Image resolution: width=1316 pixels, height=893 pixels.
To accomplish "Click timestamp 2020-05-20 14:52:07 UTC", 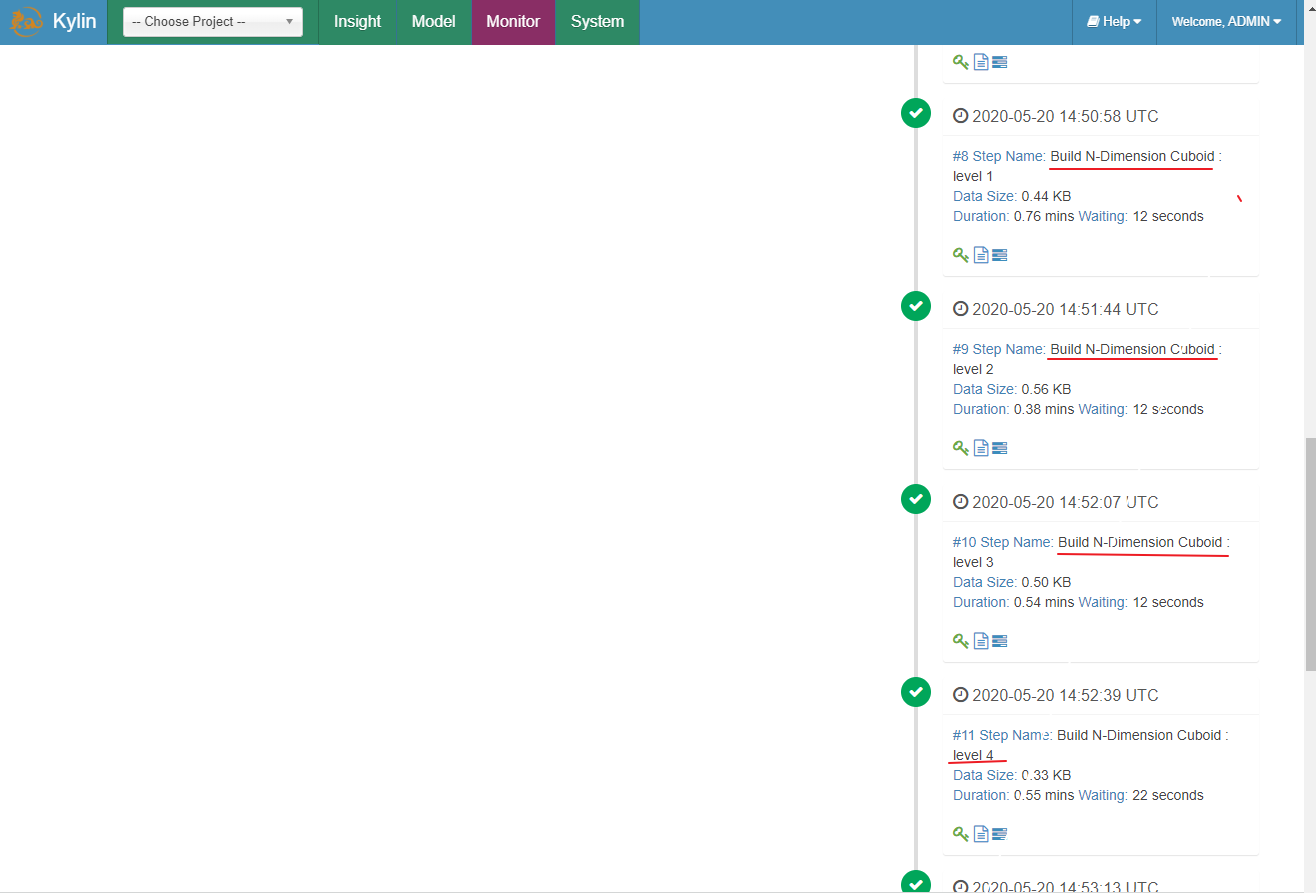I will coord(1065,502).
